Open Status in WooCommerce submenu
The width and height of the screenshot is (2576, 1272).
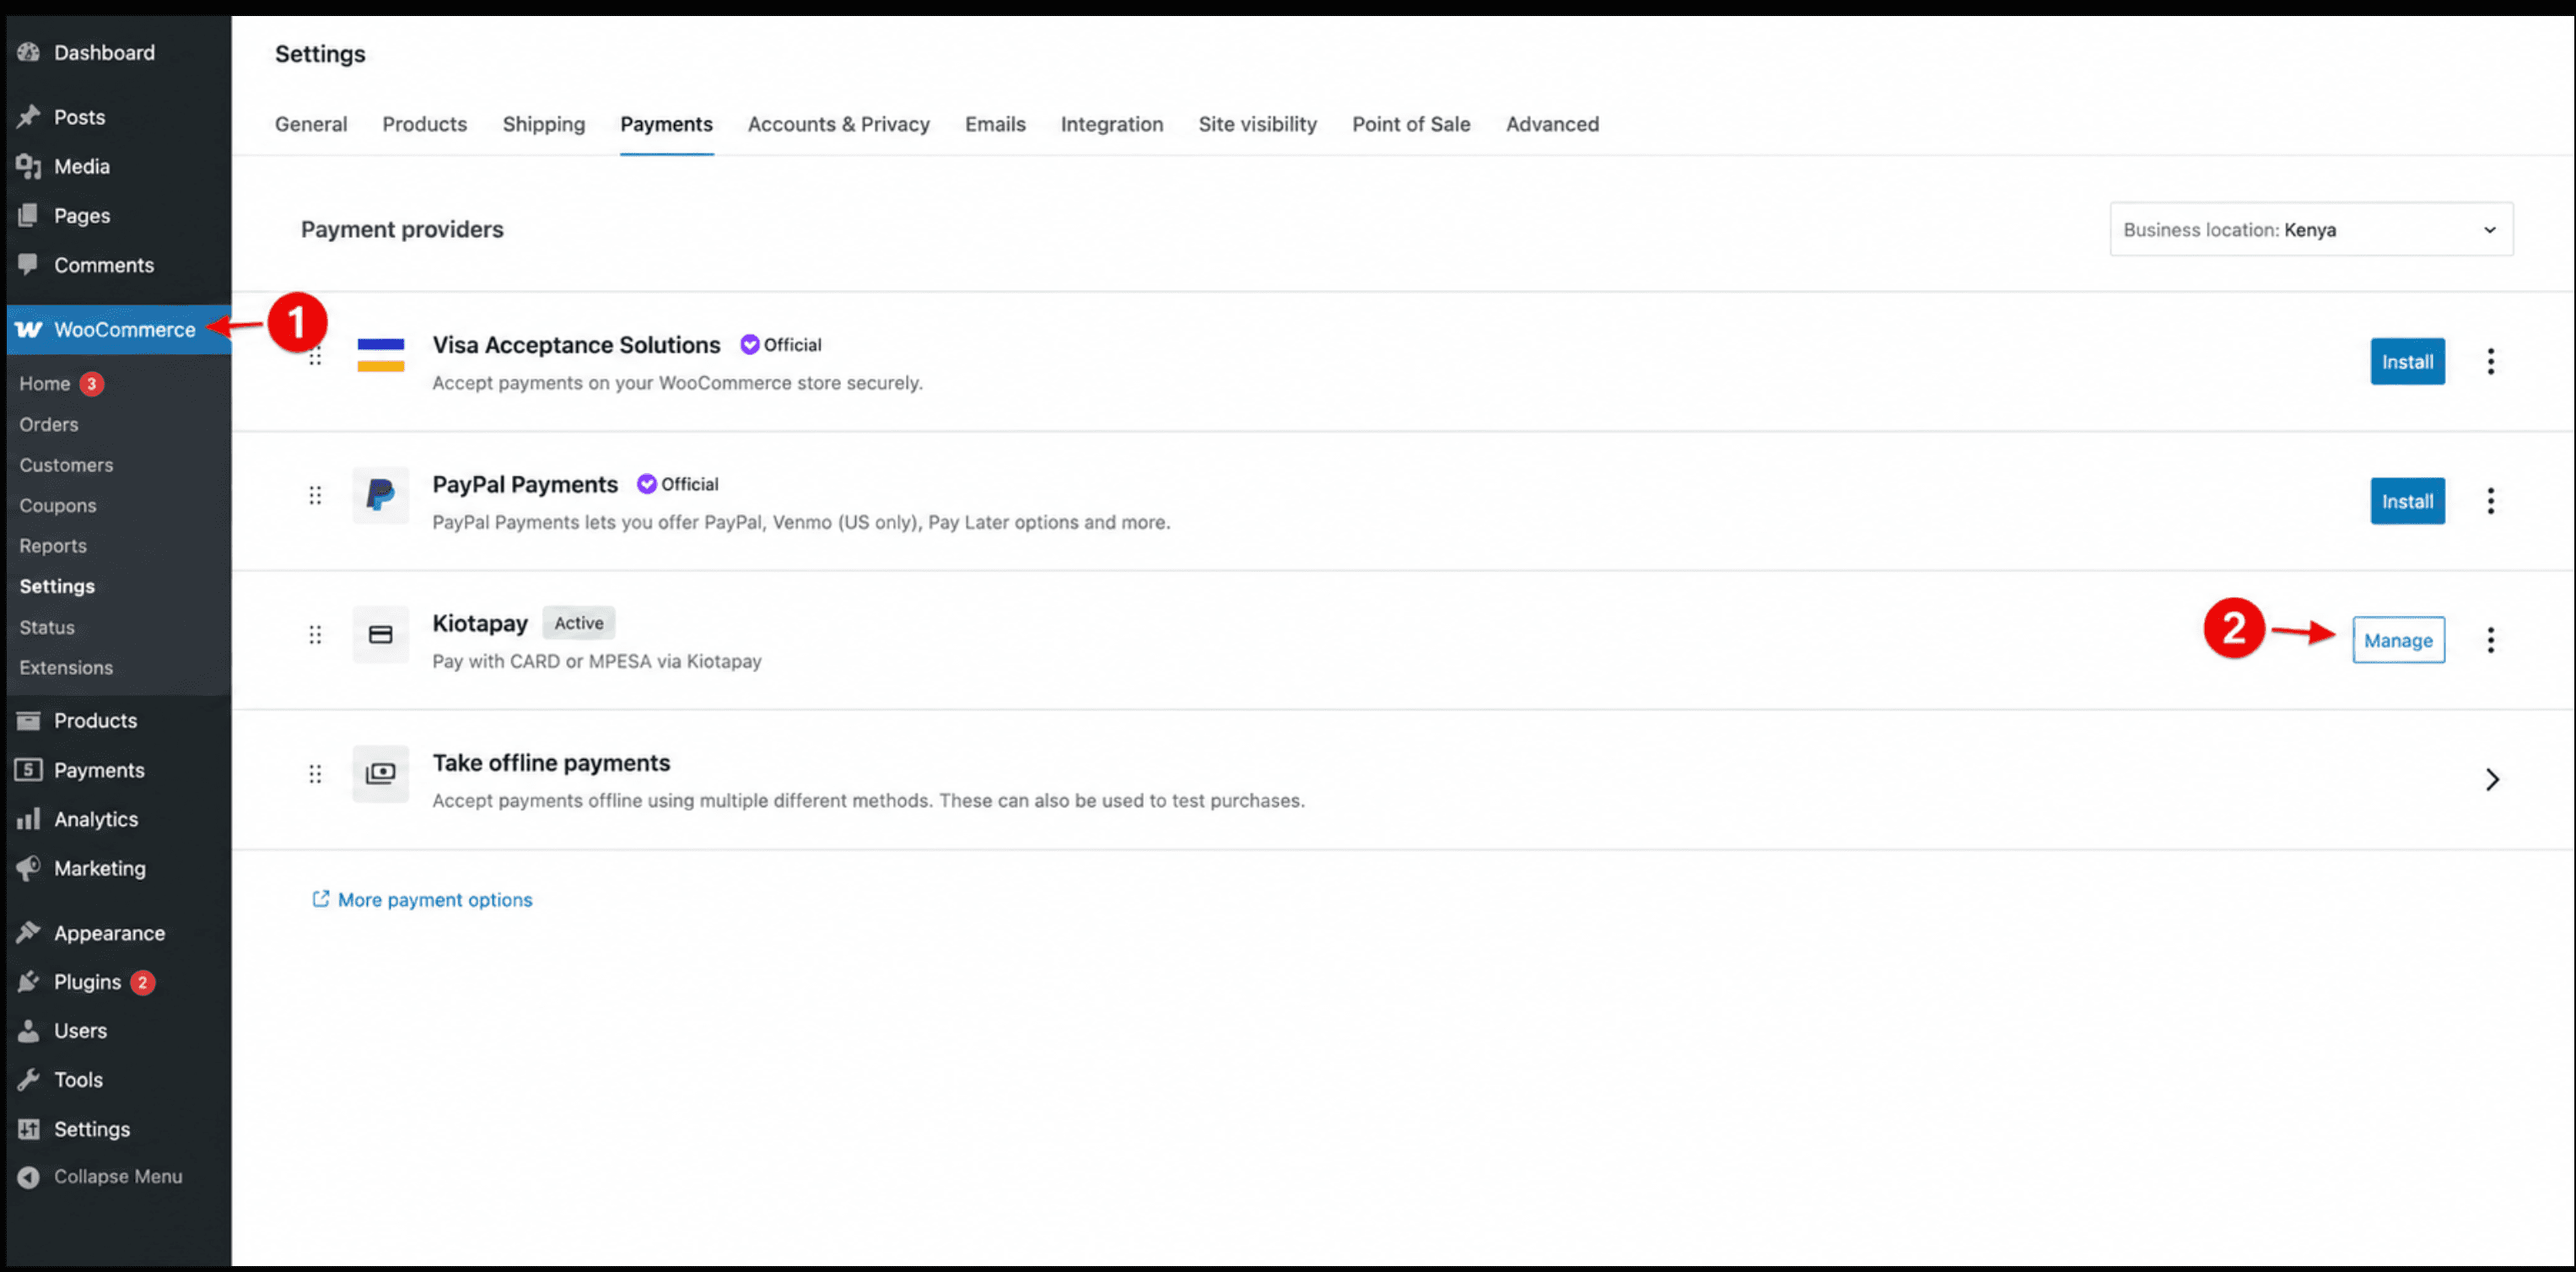(47, 627)
